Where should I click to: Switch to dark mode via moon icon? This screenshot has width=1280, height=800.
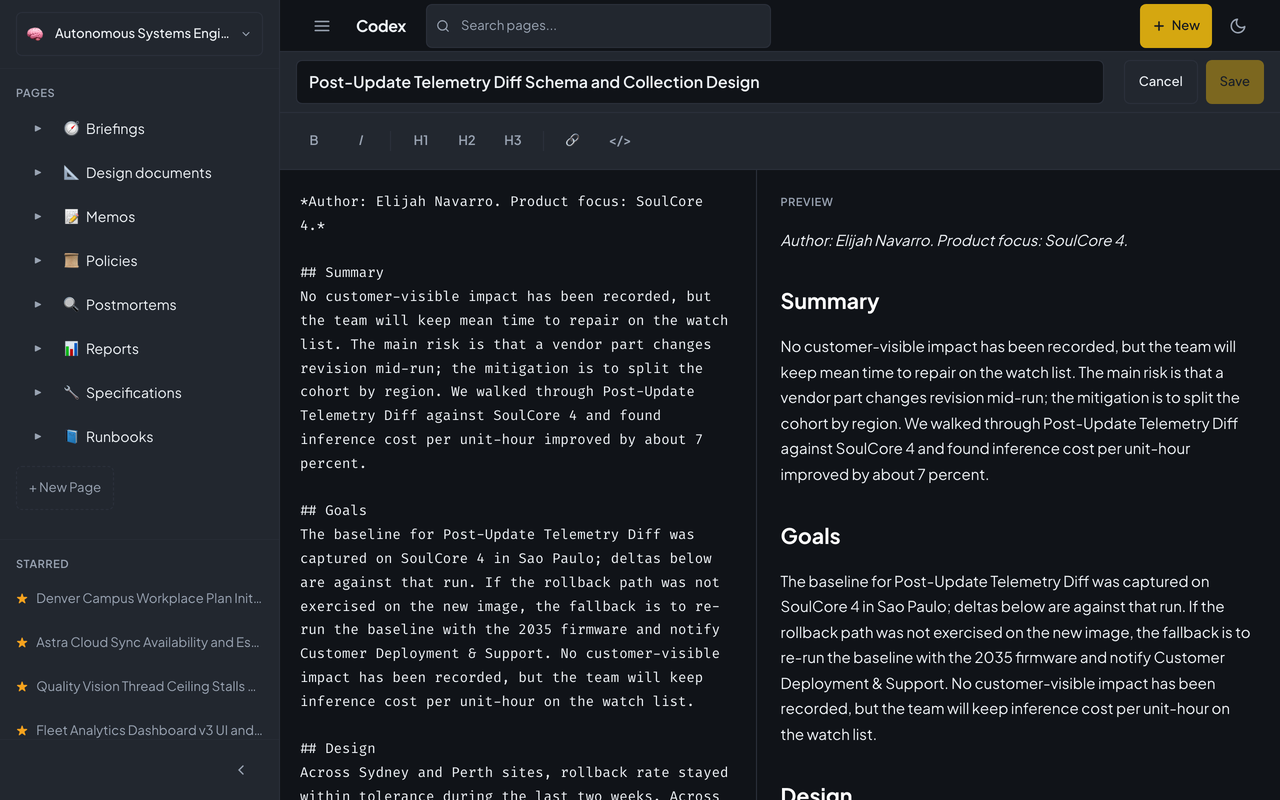(1238, 26)
